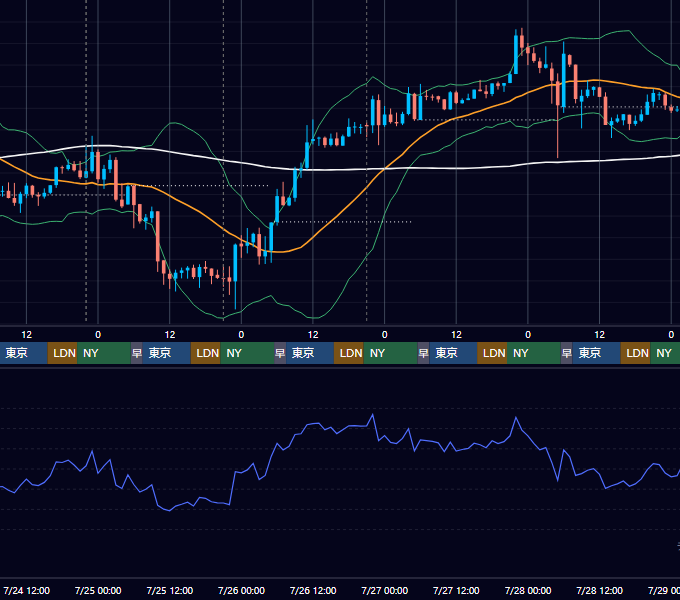Select the 東京 session block on 7/25

(x=167, y=353)
